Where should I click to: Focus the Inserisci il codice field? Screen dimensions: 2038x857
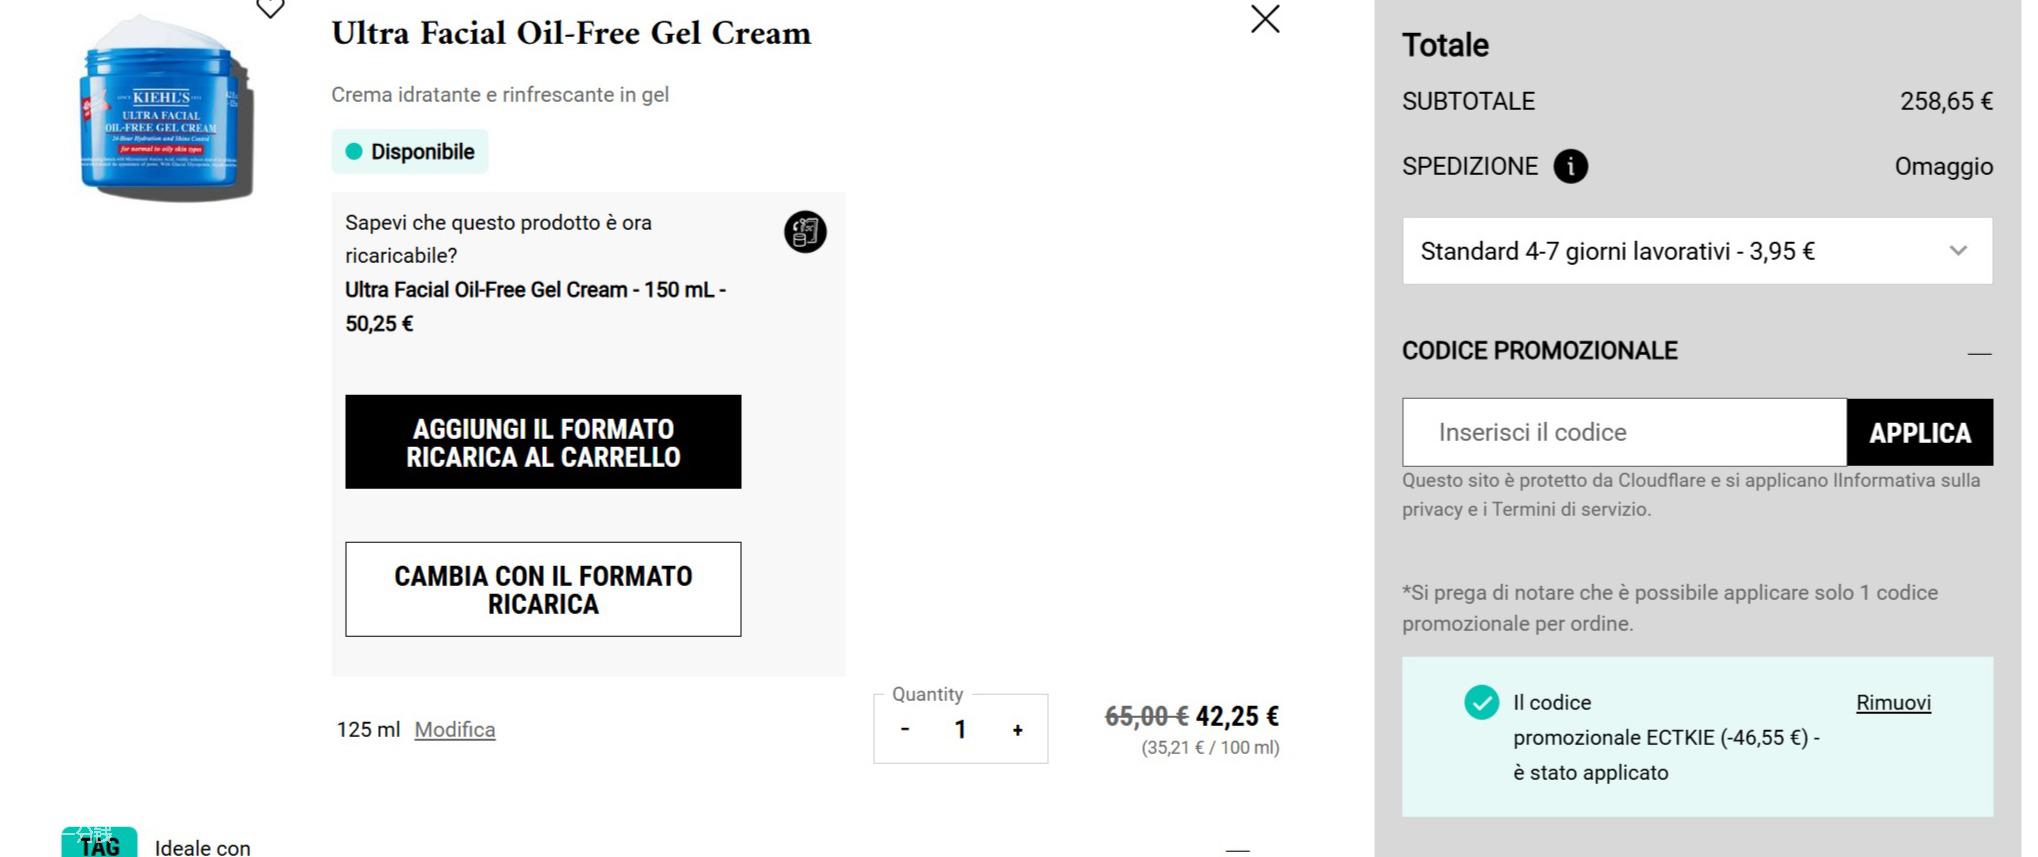(1624, 433)
